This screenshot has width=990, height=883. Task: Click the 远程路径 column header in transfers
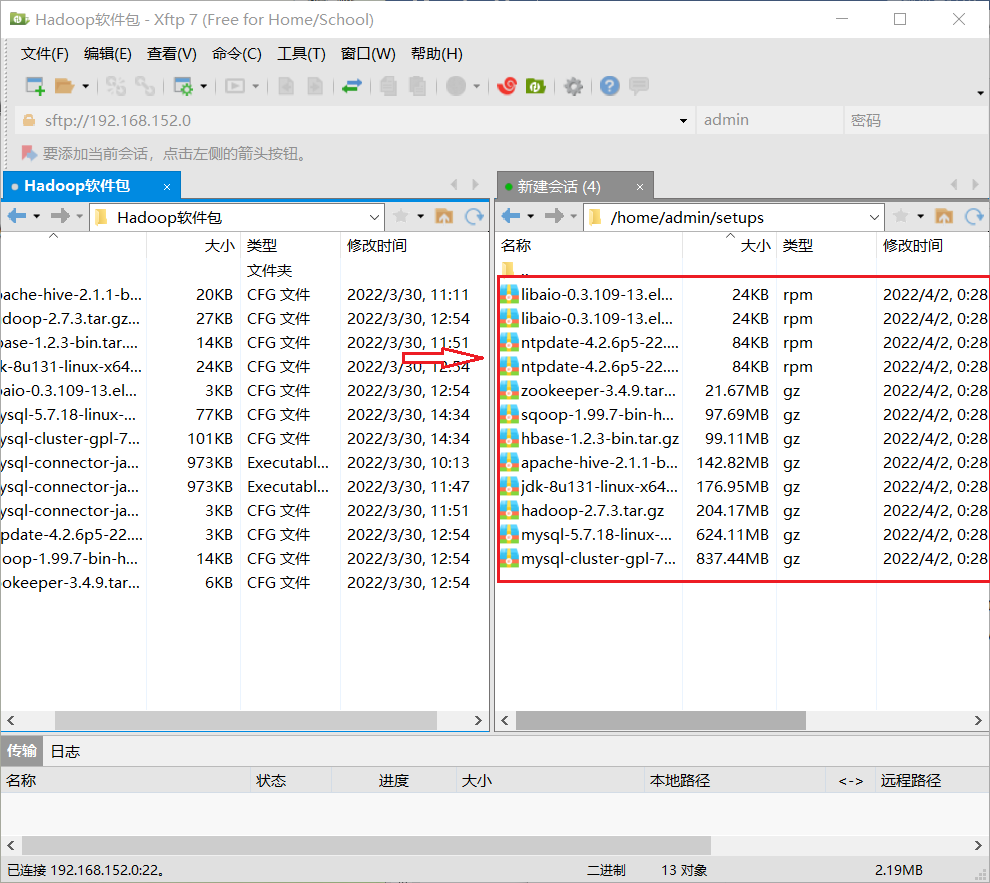coord(932,781)
